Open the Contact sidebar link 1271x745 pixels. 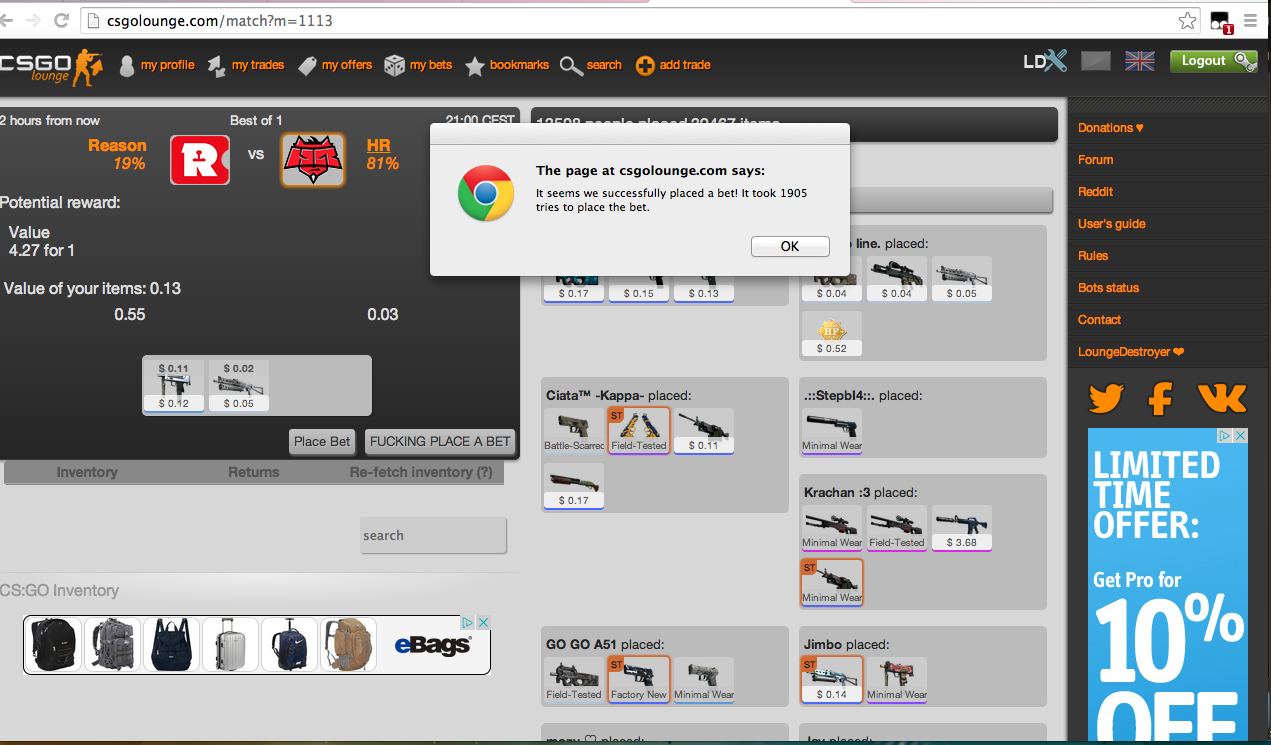(1099, 320)
